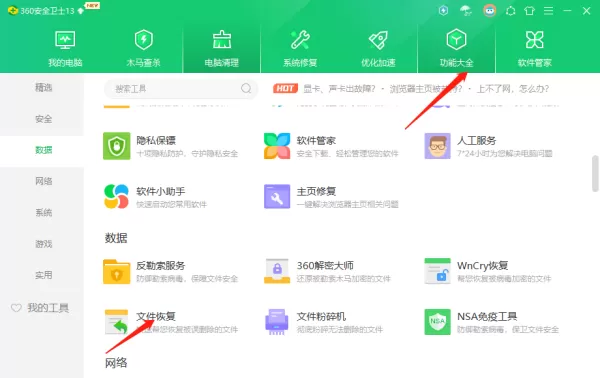Click the message box icon in title bar
Image resolution: width=600 pixels, height=378 pixels.
pyautogui.click(x=510, y=11)
